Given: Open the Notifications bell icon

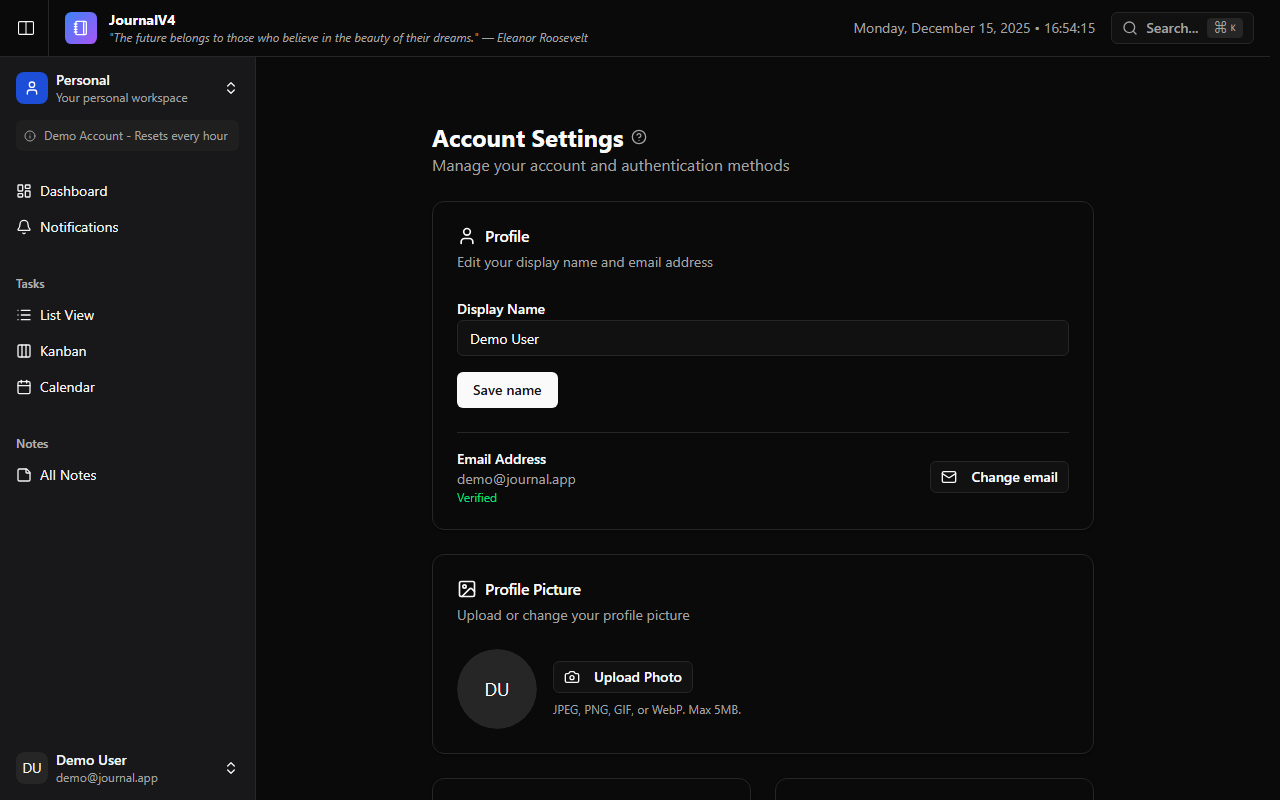Looking at the screenshot, I should [x=24, y=227].
